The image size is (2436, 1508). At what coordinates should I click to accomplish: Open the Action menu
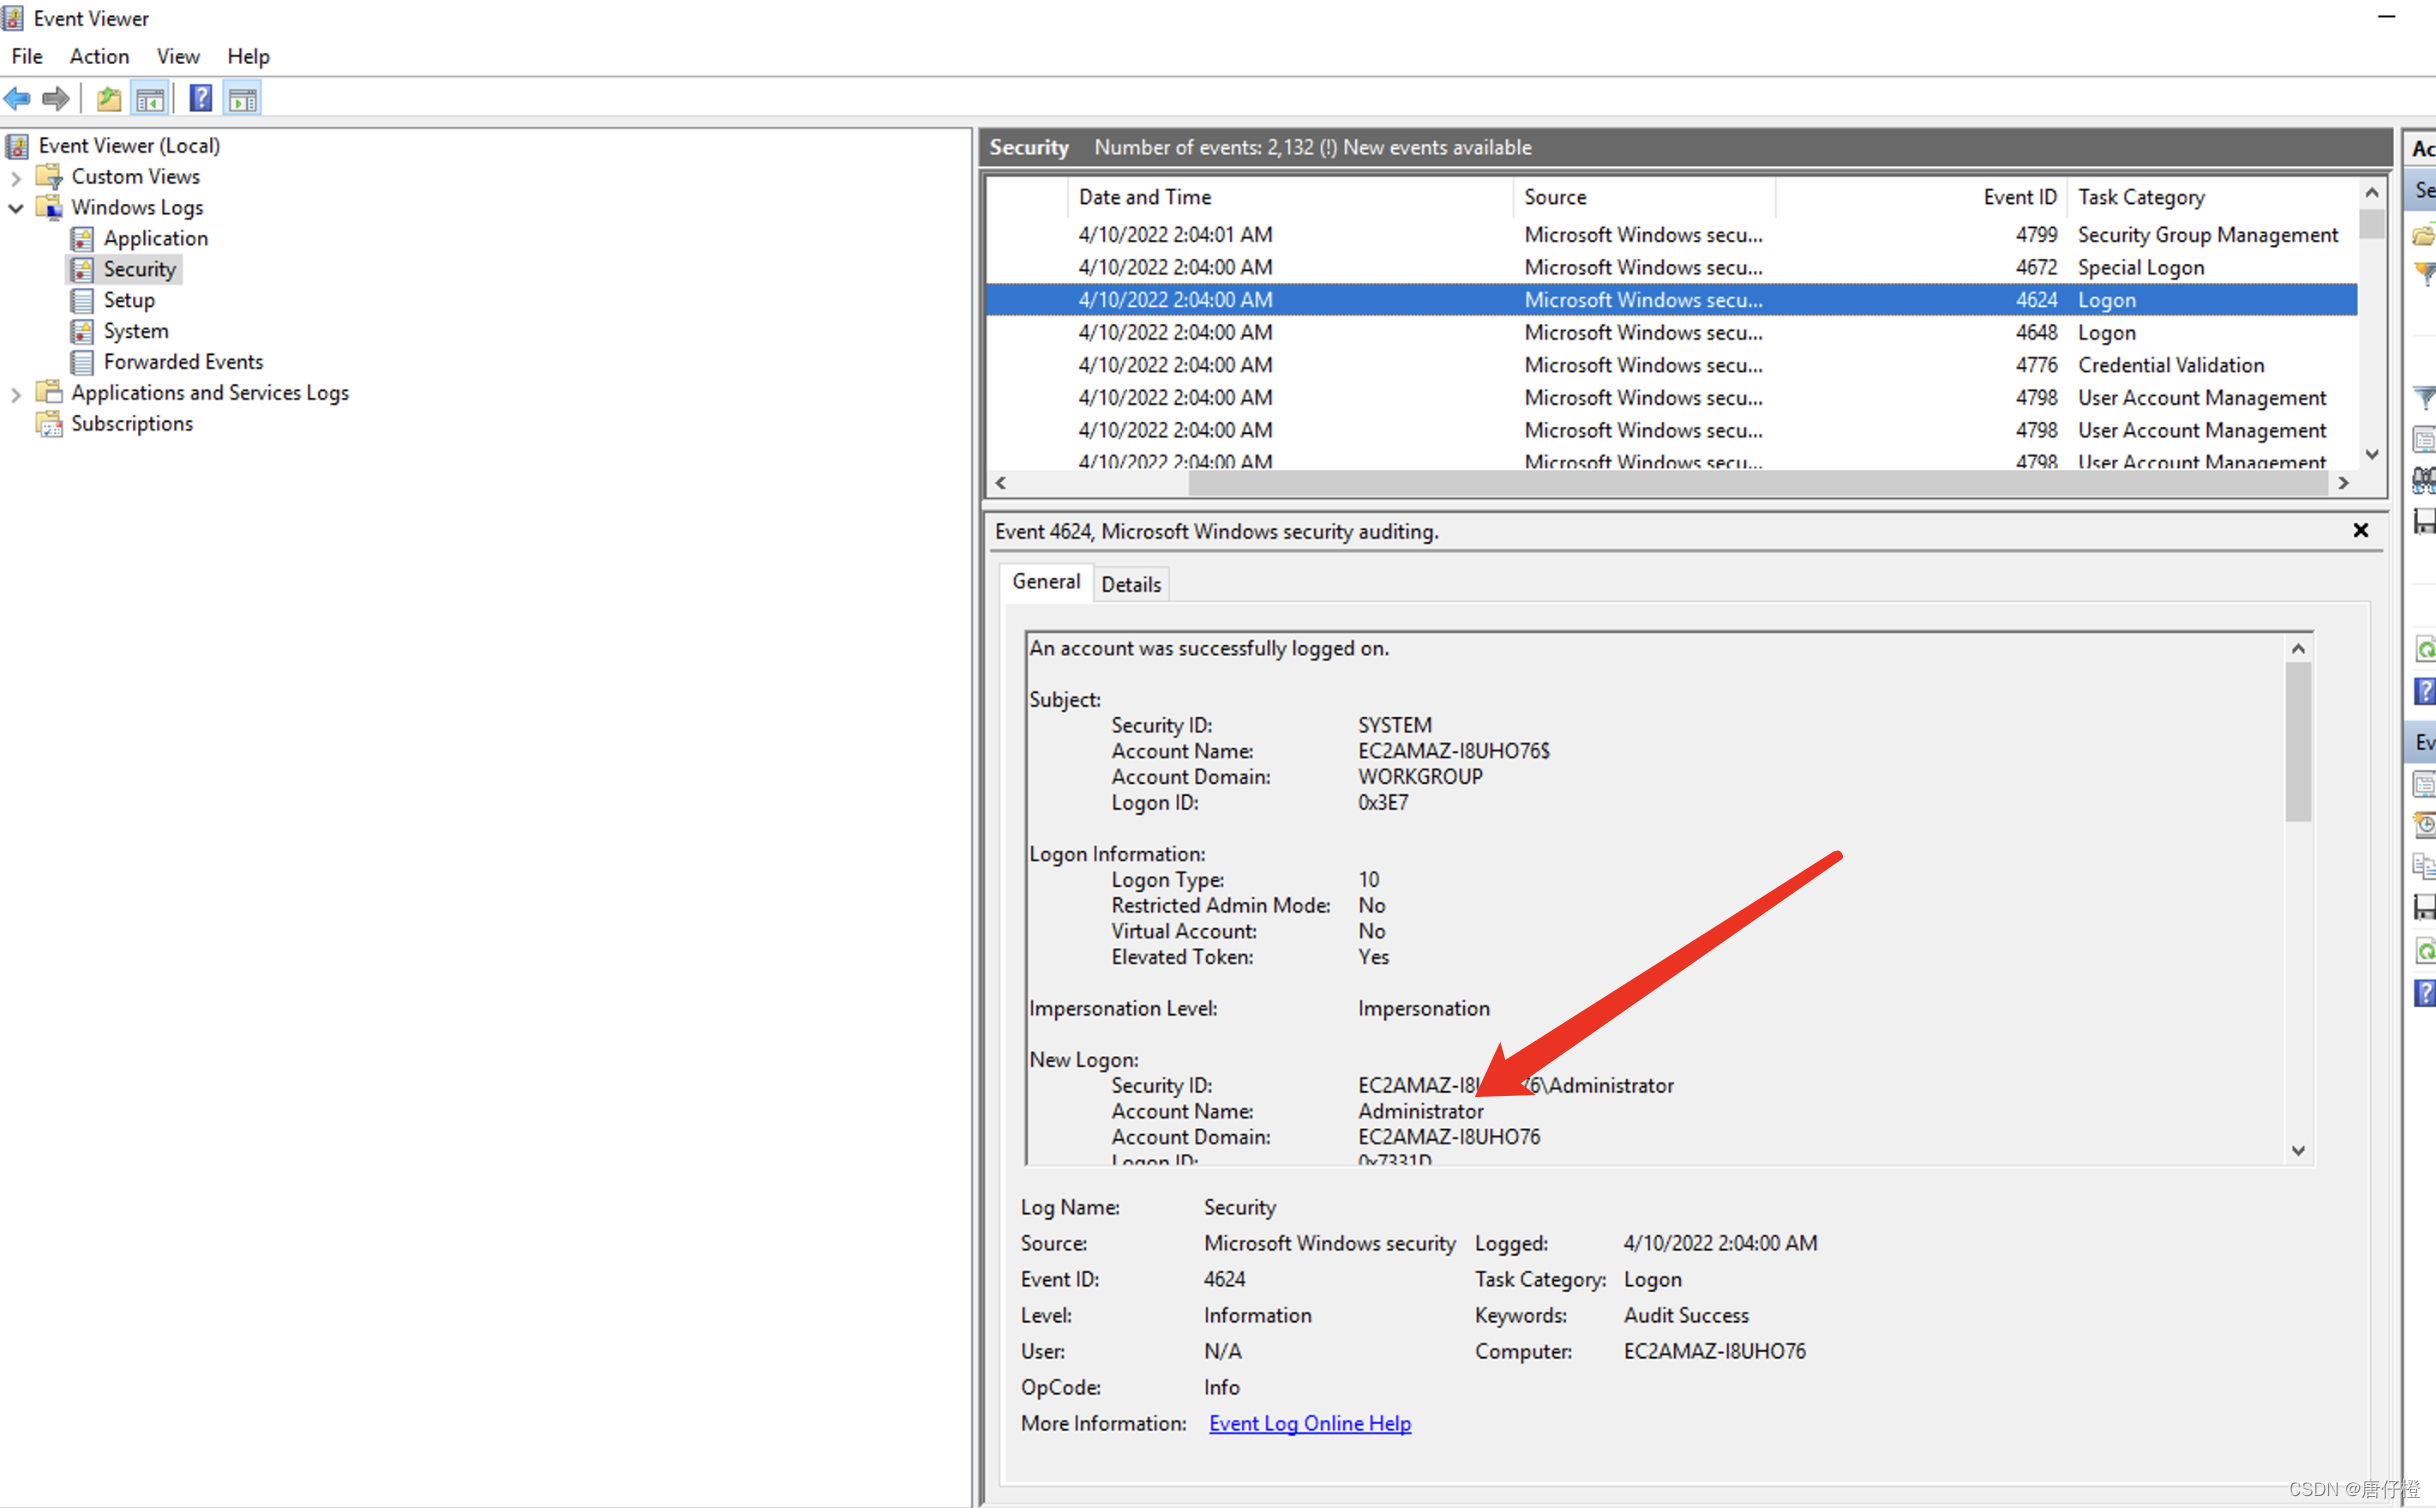pyautogui.click(x=99, y=56)
